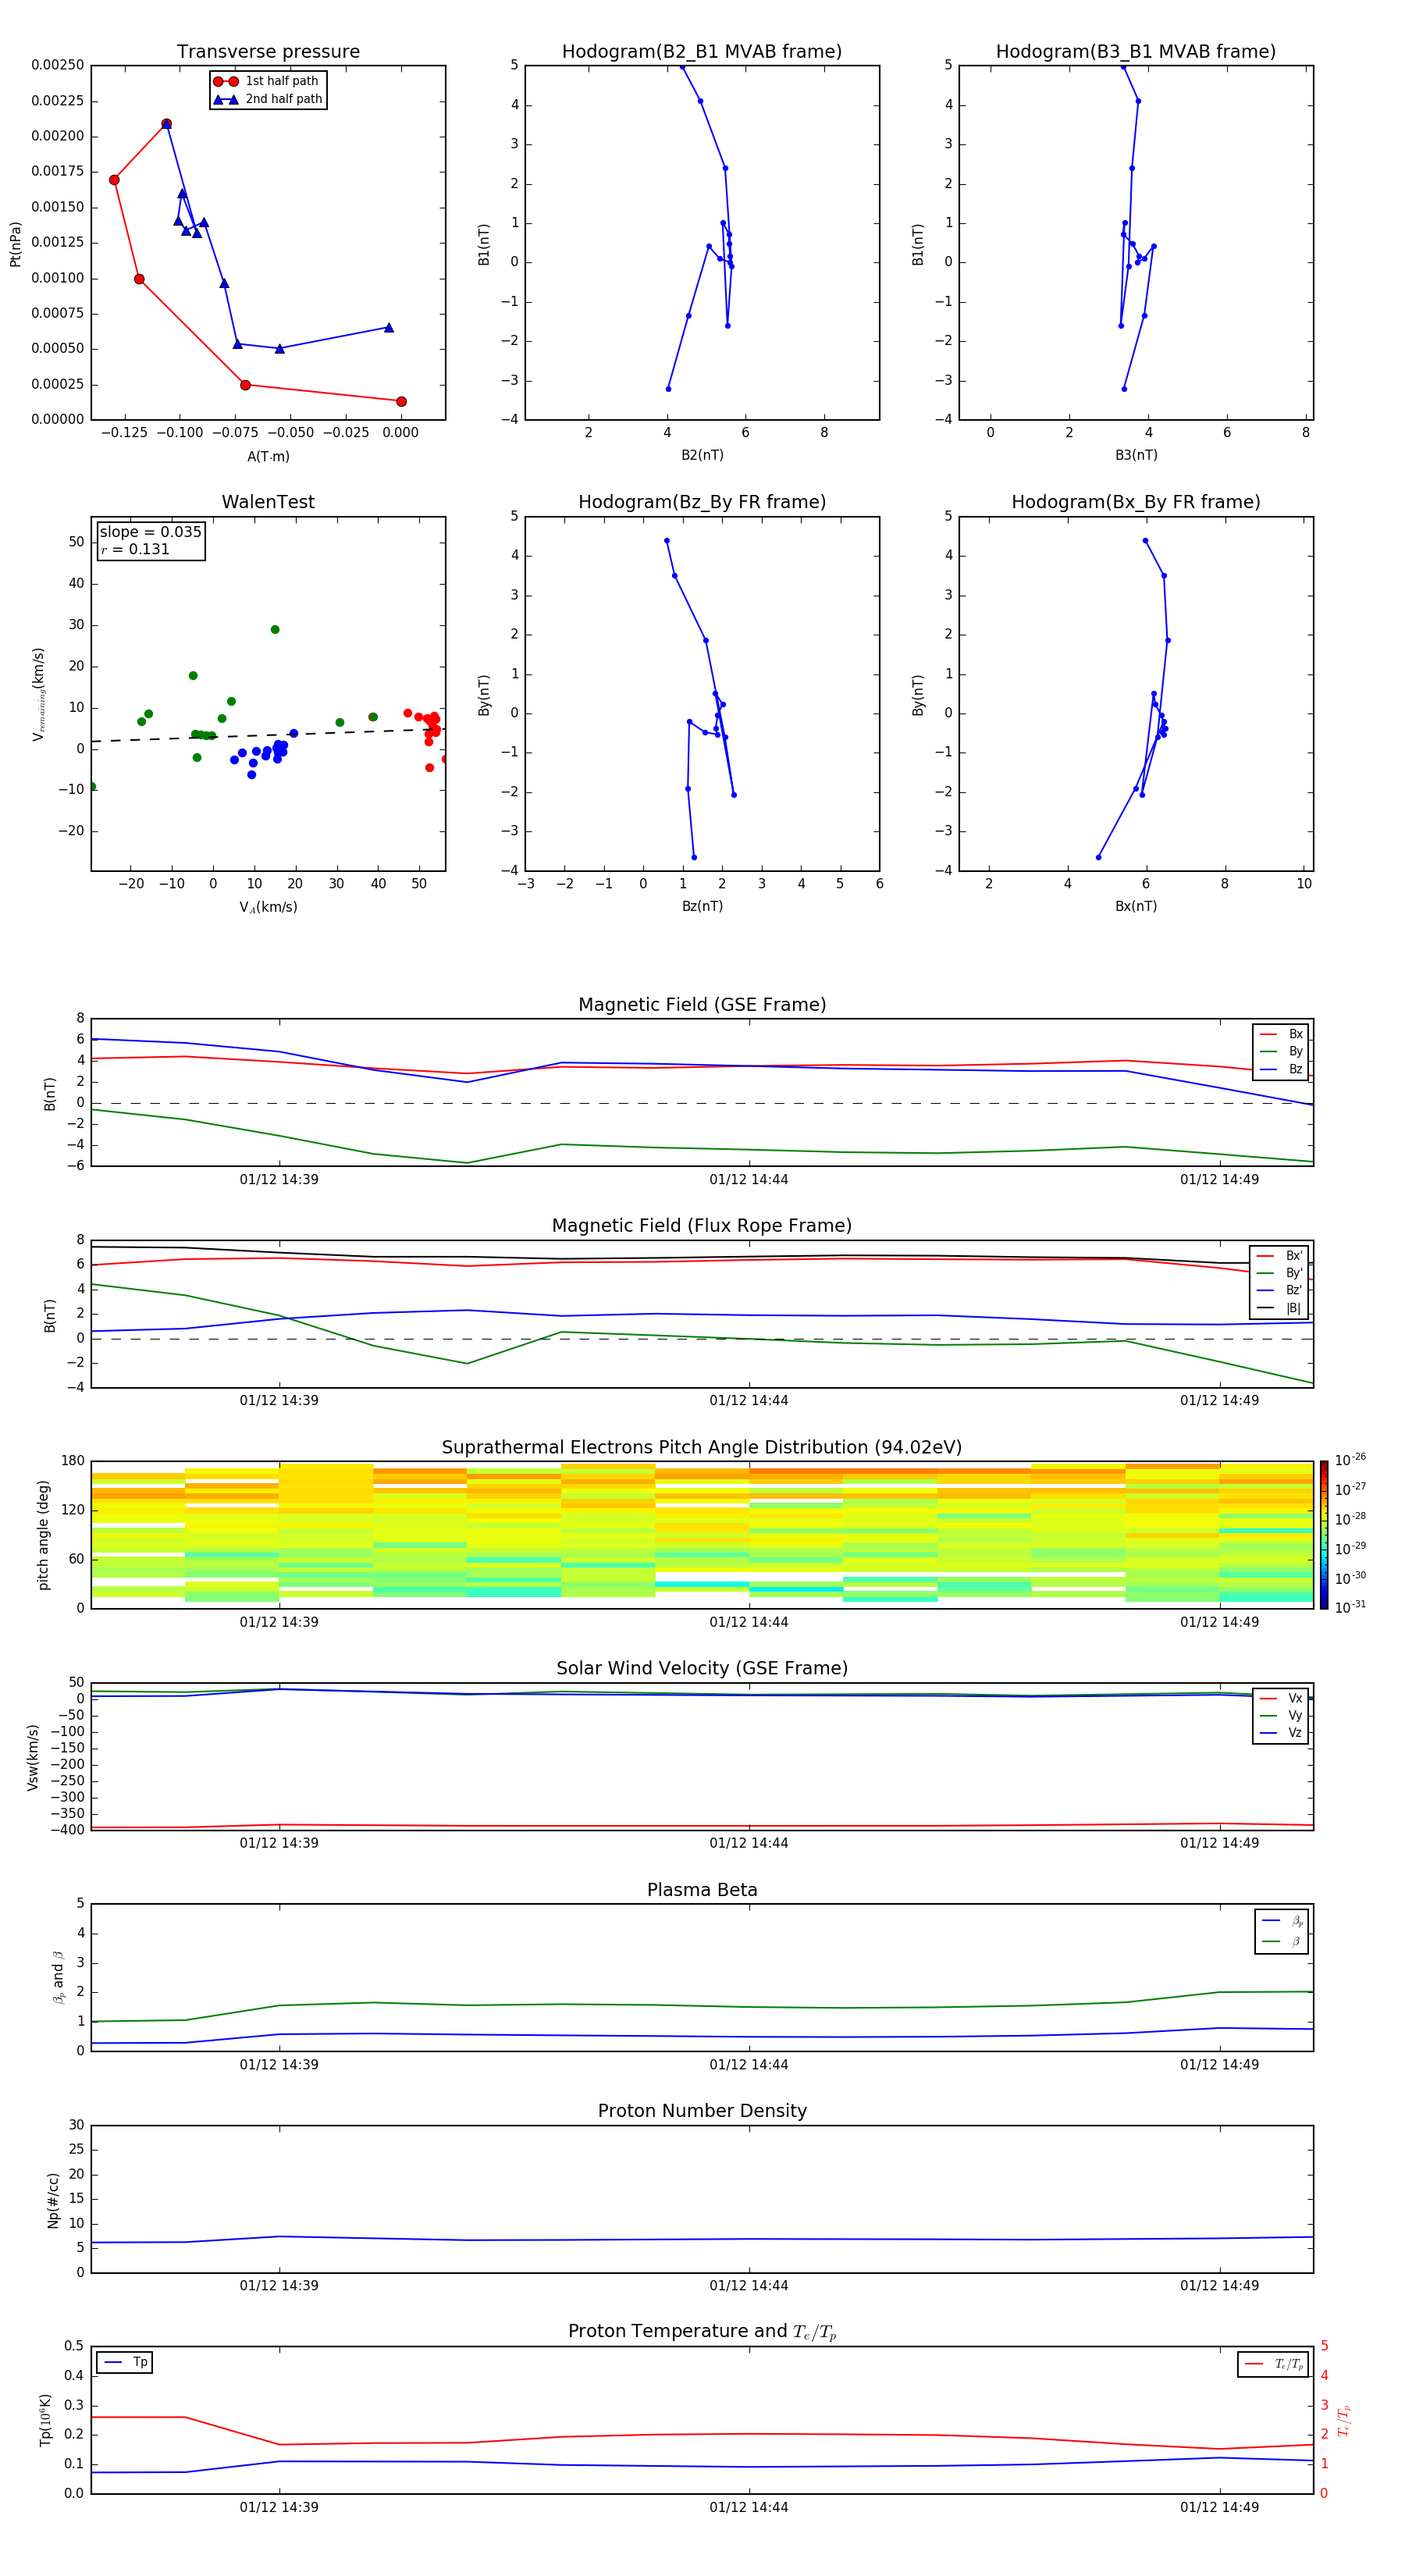This screenshot has height=2576, width=1405.
Task: Click "Hodogram(Bz_By FR frame)" title
Action: (x=702, y=502)
